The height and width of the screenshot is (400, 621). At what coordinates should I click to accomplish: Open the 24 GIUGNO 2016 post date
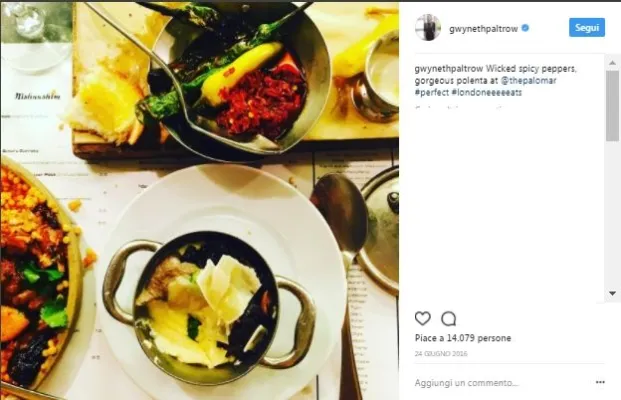coord(441,354)
